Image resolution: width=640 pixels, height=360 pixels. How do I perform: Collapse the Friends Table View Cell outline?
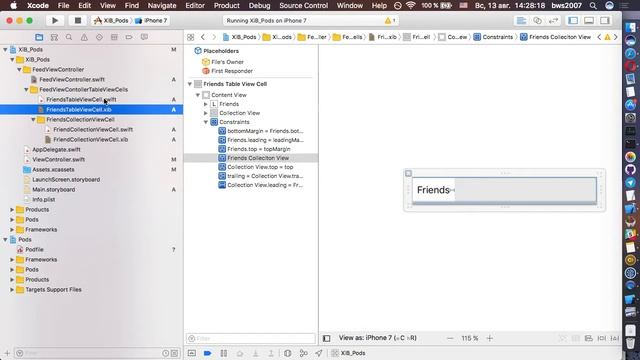click(190, 84)
